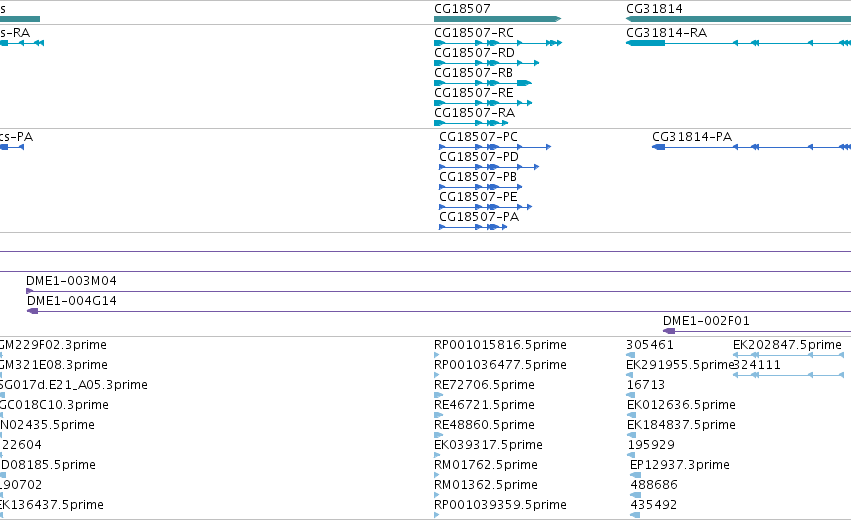Select transcript CG18507-RE

[474, 93]
